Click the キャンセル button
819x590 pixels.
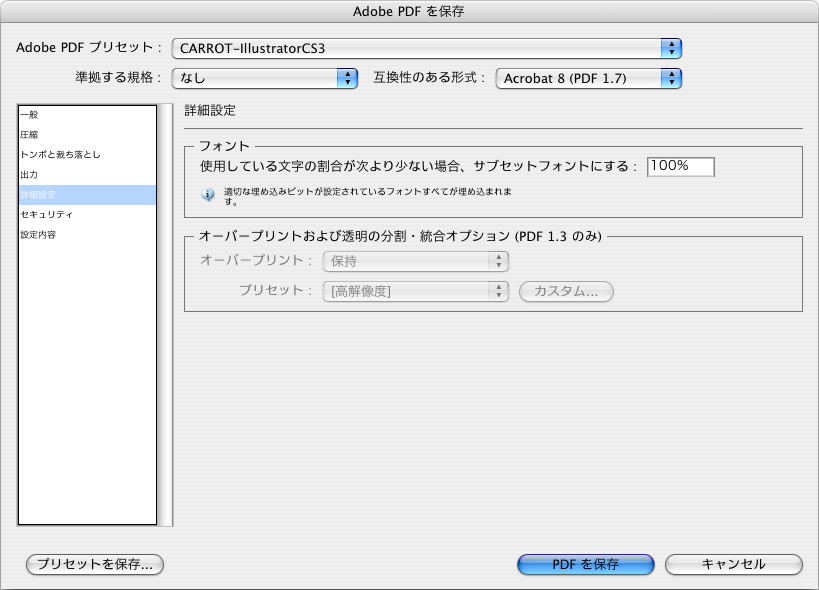tap(733, 564)
